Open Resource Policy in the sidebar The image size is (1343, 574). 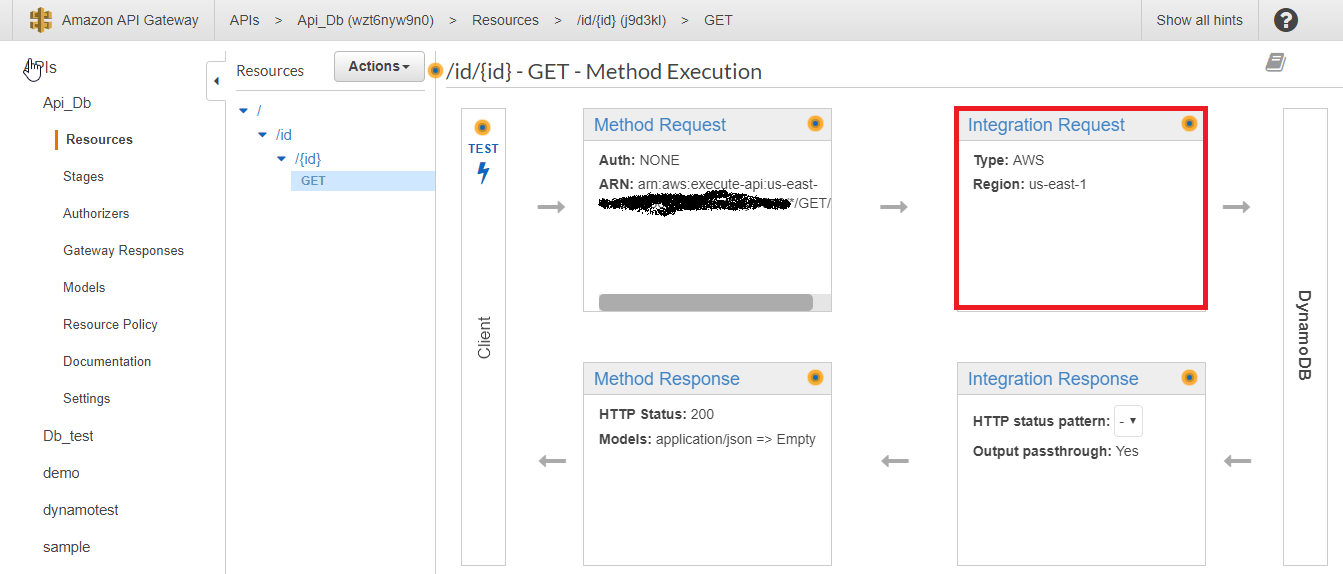pyautogui.click(x=110, y=325)
